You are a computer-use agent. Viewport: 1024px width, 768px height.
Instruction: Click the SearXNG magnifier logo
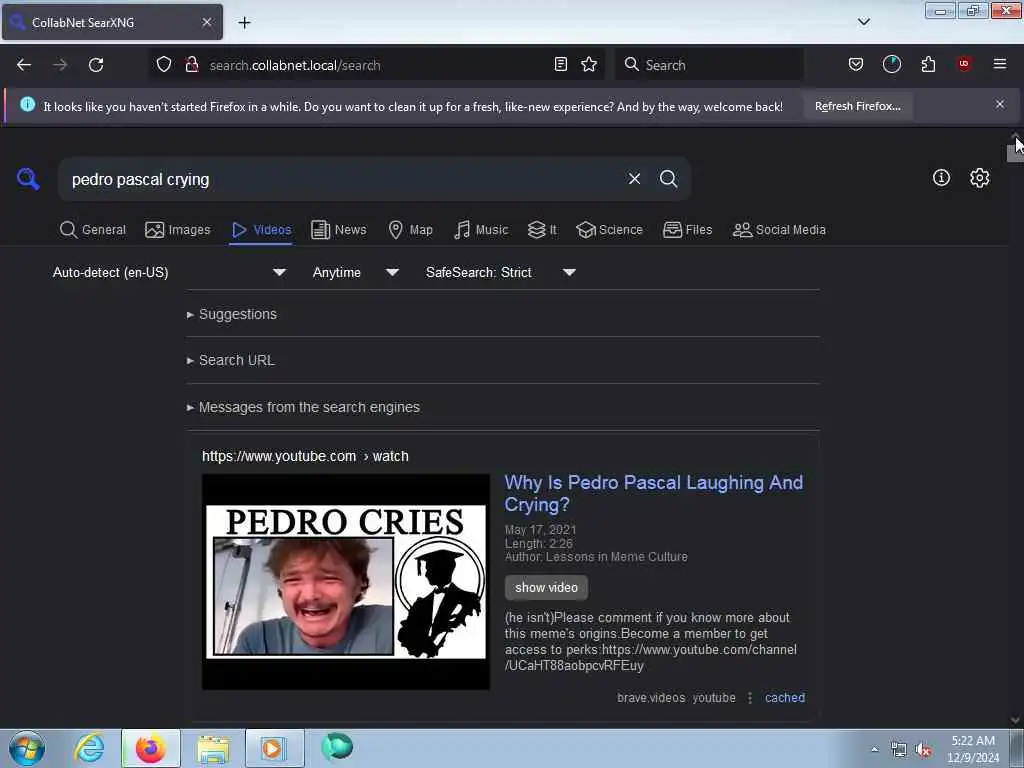[28, 178]
